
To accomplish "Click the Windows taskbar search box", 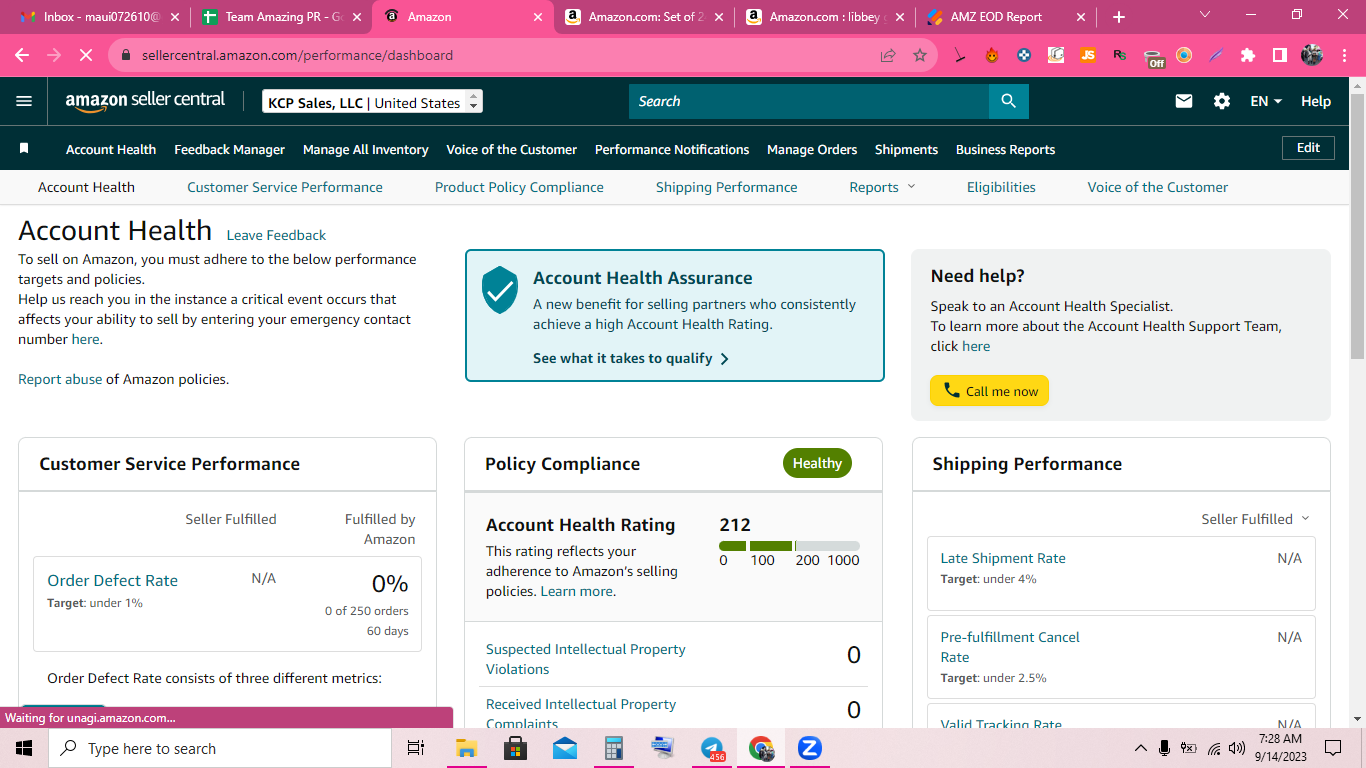I will [x=220, y=748].
